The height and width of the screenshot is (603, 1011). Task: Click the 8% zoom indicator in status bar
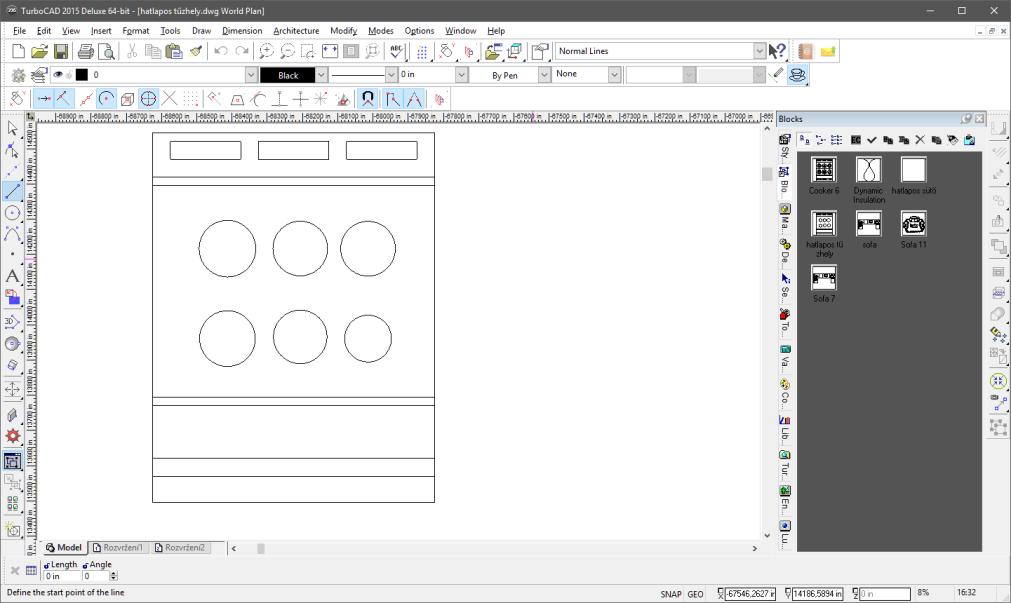click(923, 592)
